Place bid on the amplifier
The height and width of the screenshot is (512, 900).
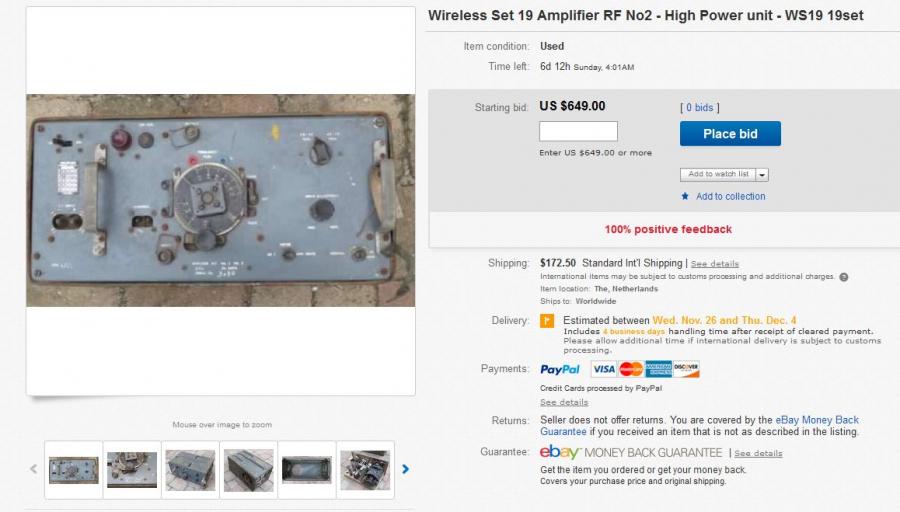click(730, 134)
